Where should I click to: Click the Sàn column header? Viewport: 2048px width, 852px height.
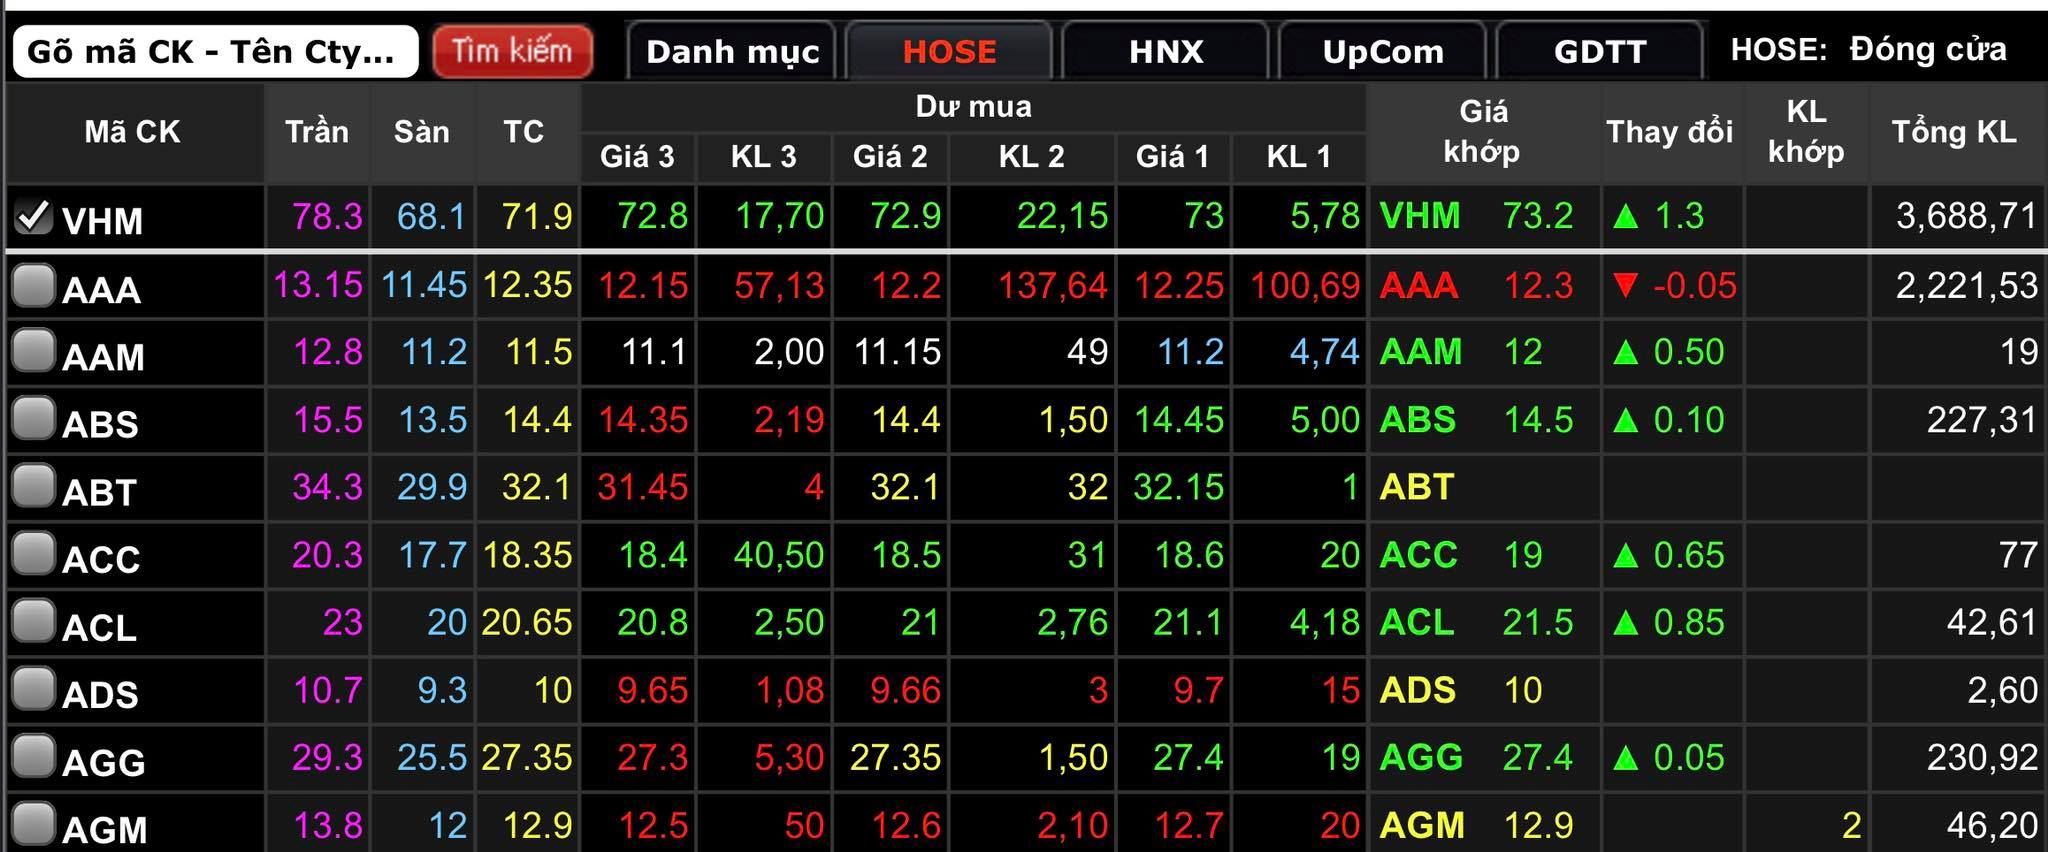coord(421,132)
